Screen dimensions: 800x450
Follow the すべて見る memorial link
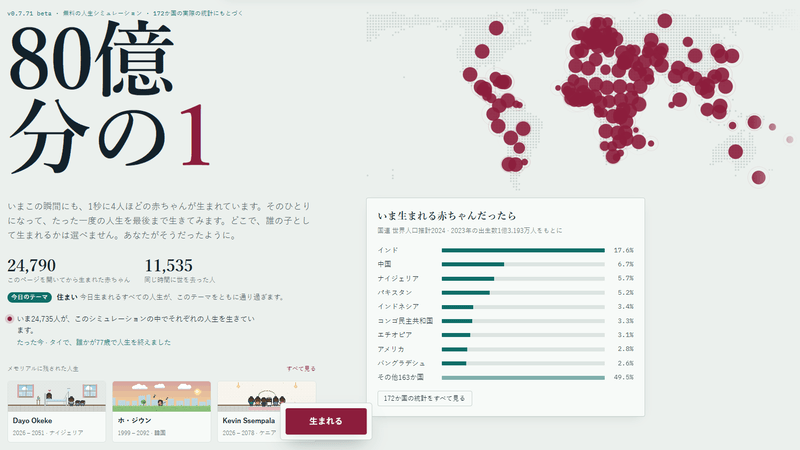pyautogui.click(x=301, y=368)
